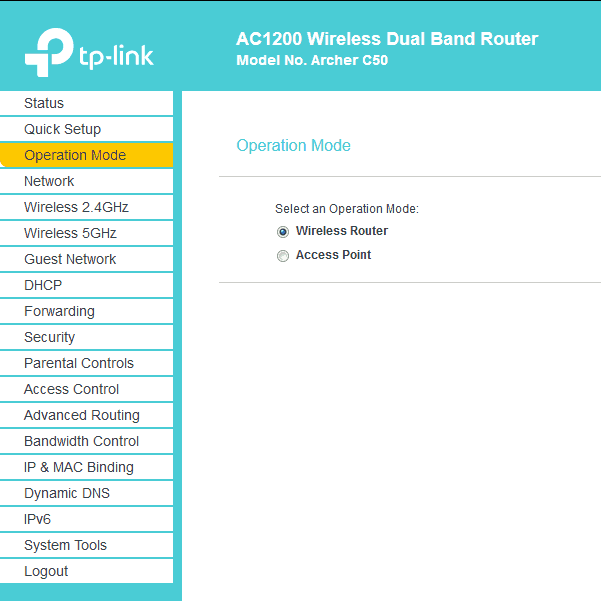Select Operation Mode sidebar item

click(x=86, y=155)
